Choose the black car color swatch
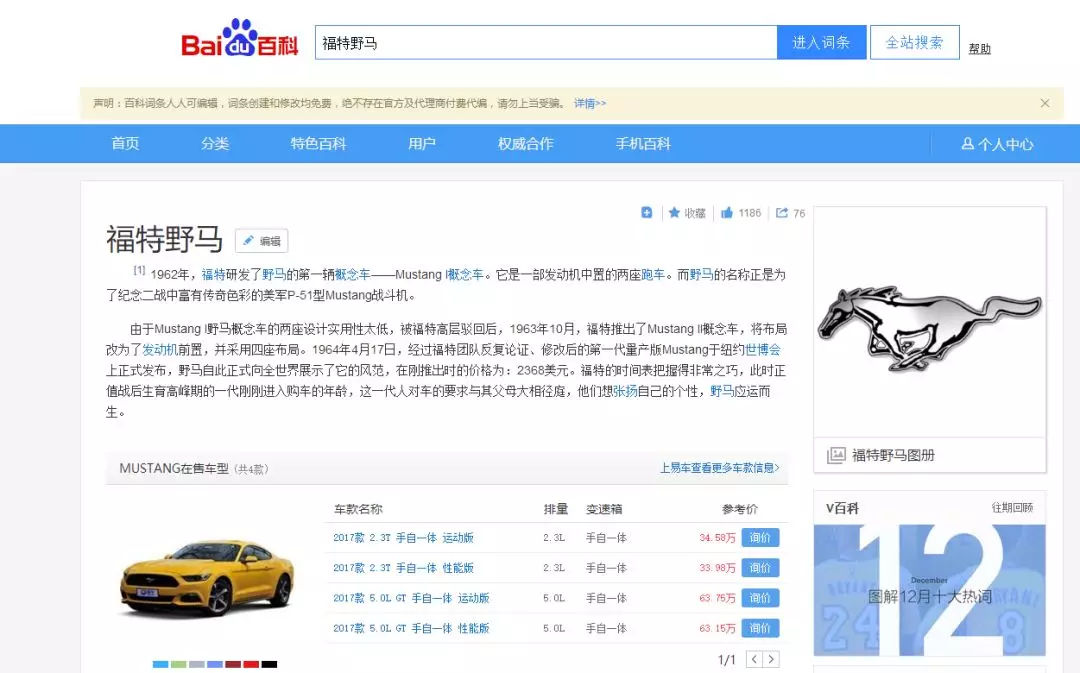This screenshot has width=1080, height=673. pos(269,664)
